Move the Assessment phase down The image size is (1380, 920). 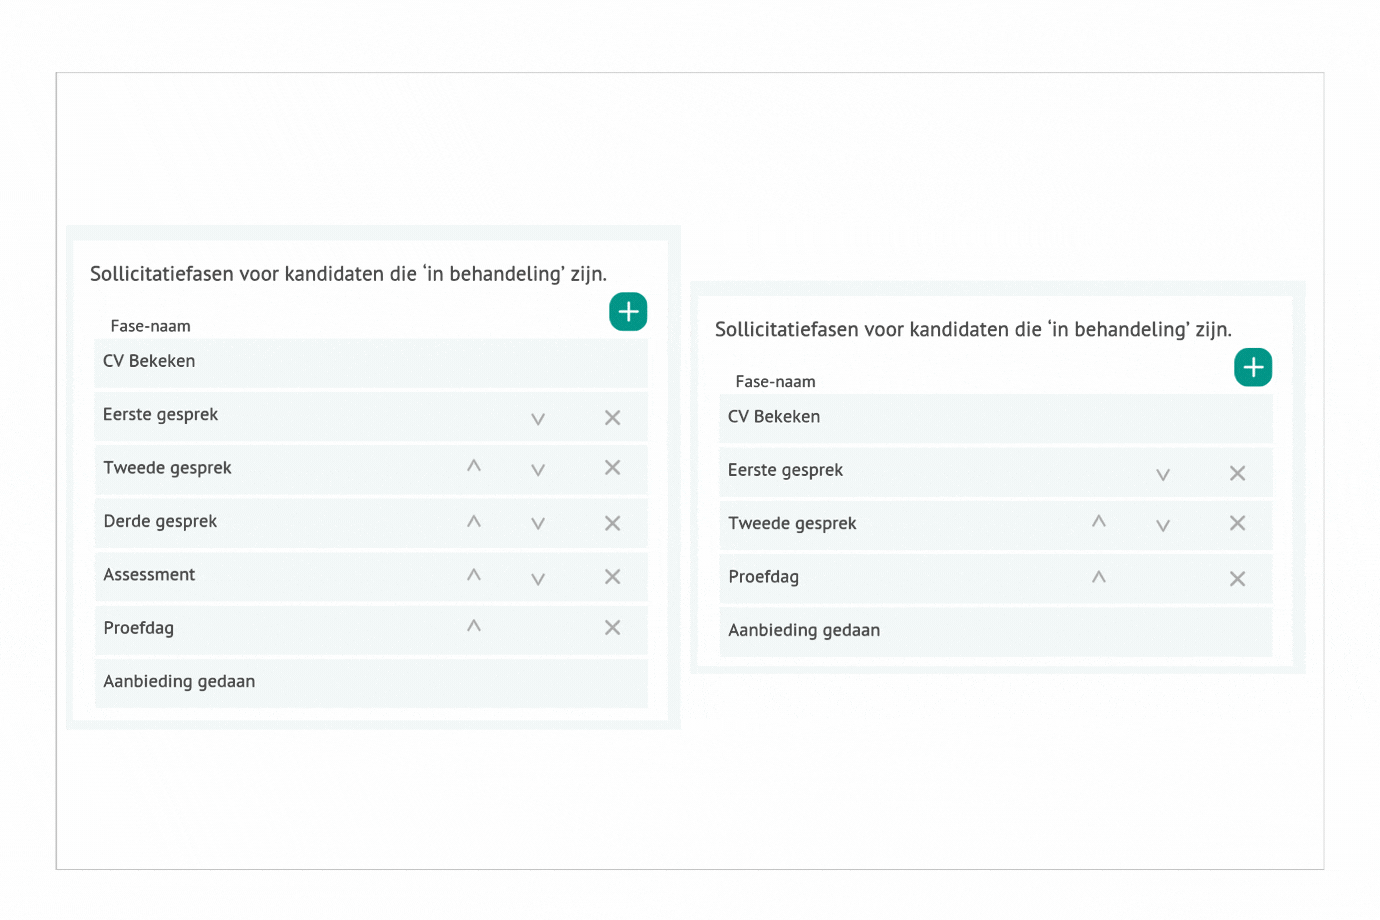click(538, 578)
